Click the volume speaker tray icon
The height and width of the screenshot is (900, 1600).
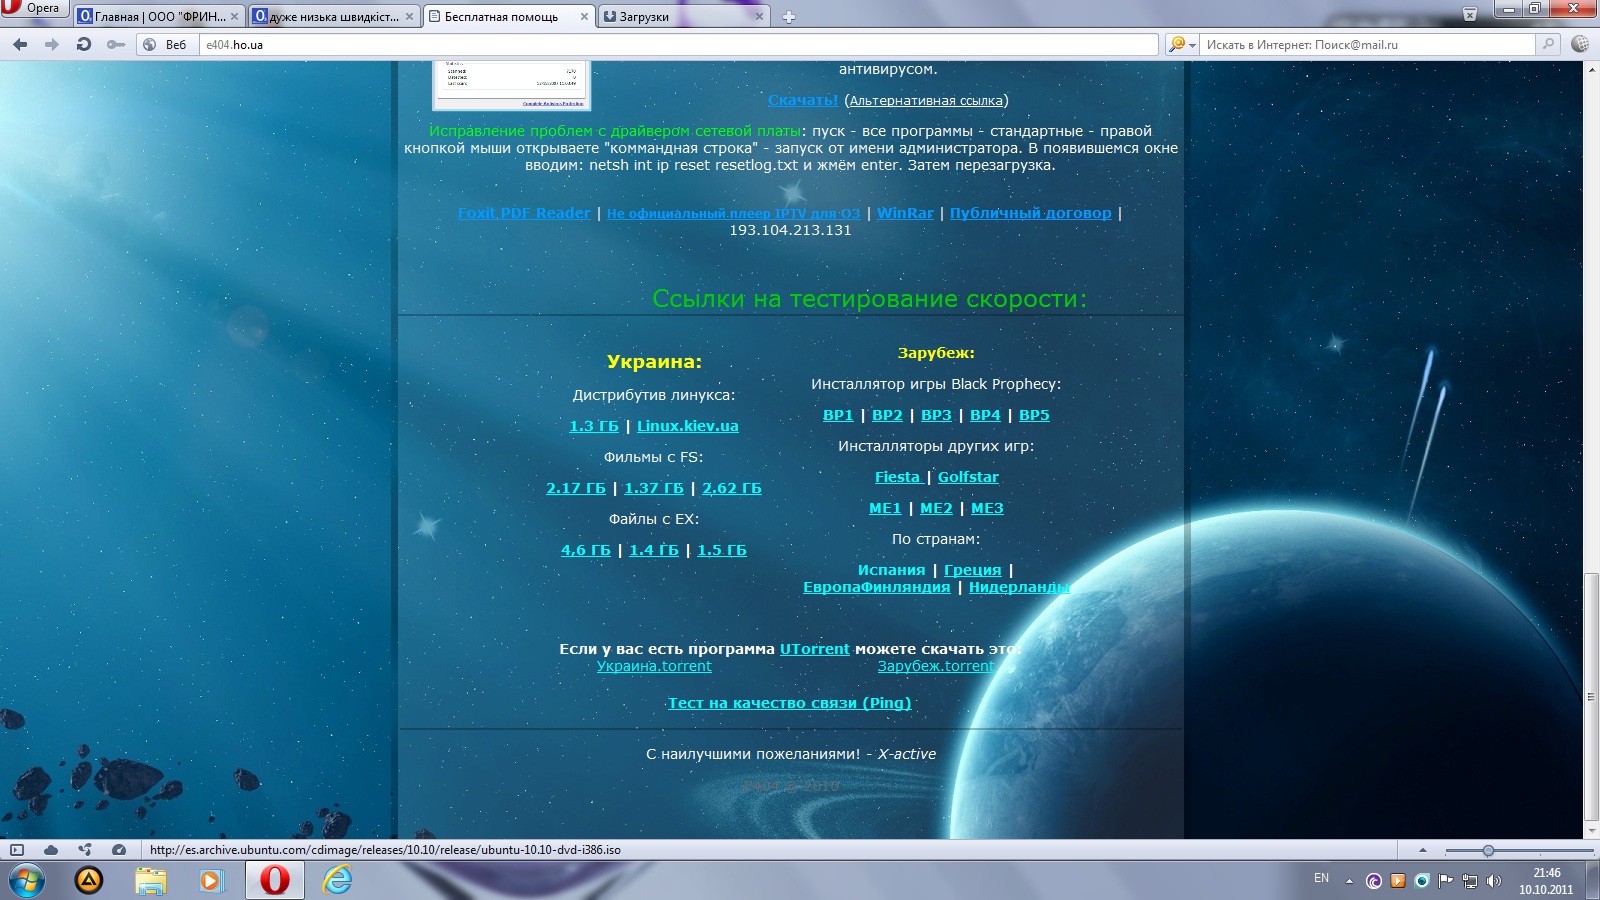click(1494, 881)
